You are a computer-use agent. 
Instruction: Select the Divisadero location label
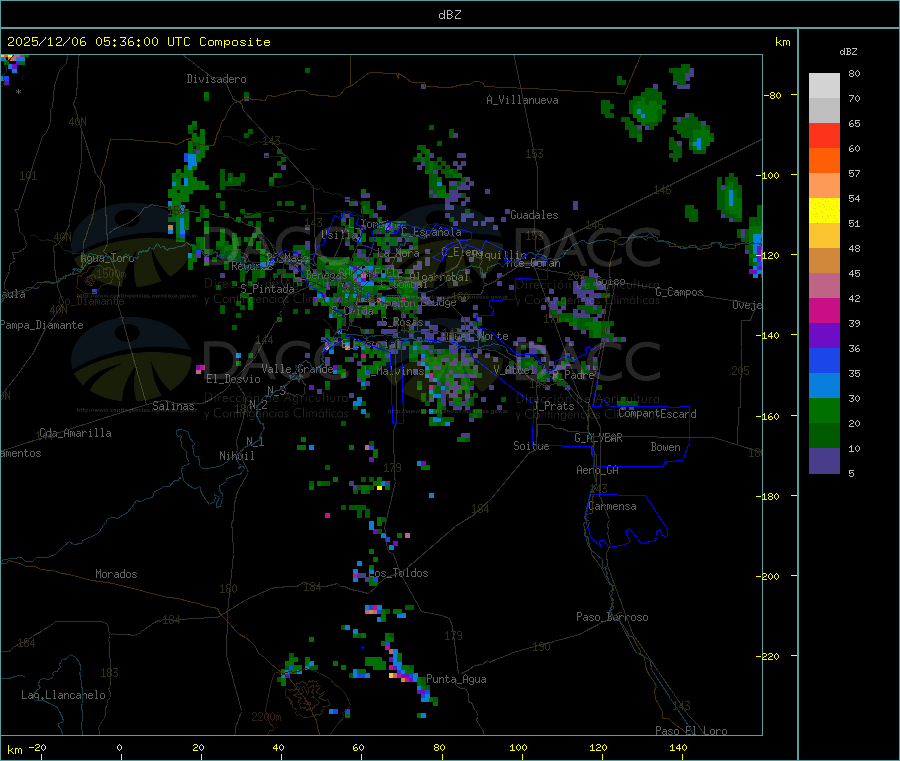(x=216, y=79)
